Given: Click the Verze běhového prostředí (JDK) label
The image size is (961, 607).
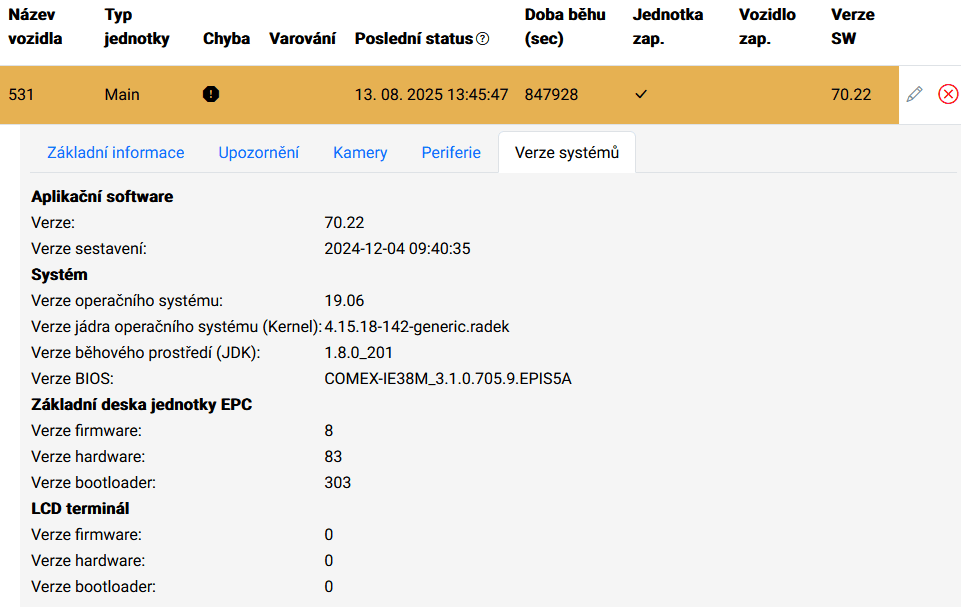Looking at the screenshot, I should click(x=146, y=353).
